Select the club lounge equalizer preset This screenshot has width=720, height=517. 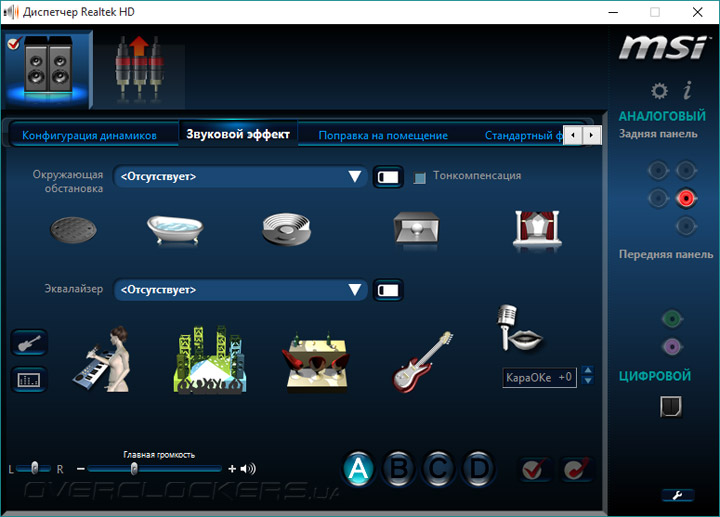pyautogui.click(x=315, y=362)
